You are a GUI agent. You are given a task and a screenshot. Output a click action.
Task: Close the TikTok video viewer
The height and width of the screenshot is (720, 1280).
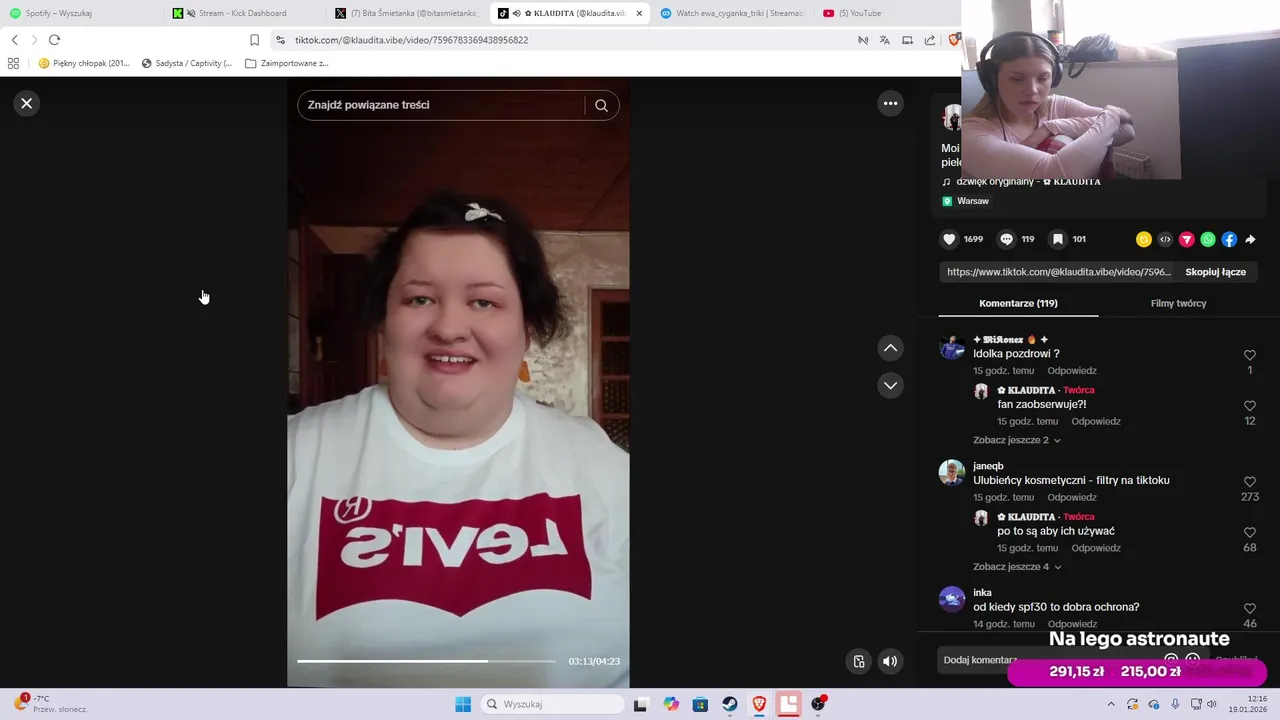[27, 103]
